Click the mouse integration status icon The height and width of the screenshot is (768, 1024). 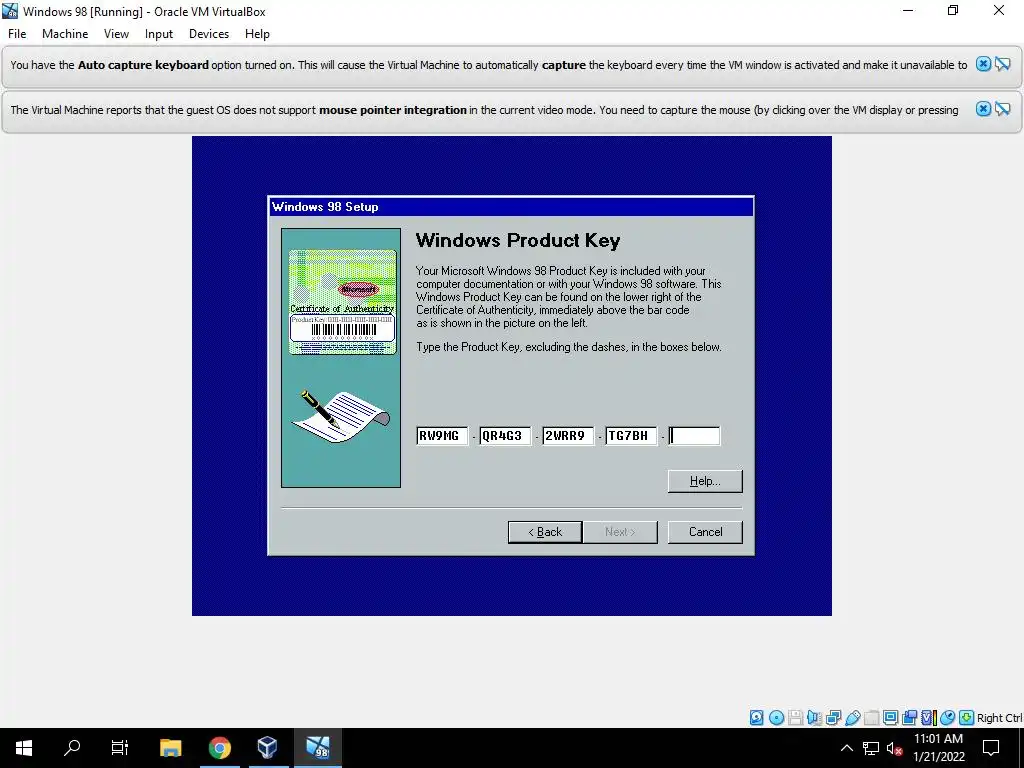948,718
